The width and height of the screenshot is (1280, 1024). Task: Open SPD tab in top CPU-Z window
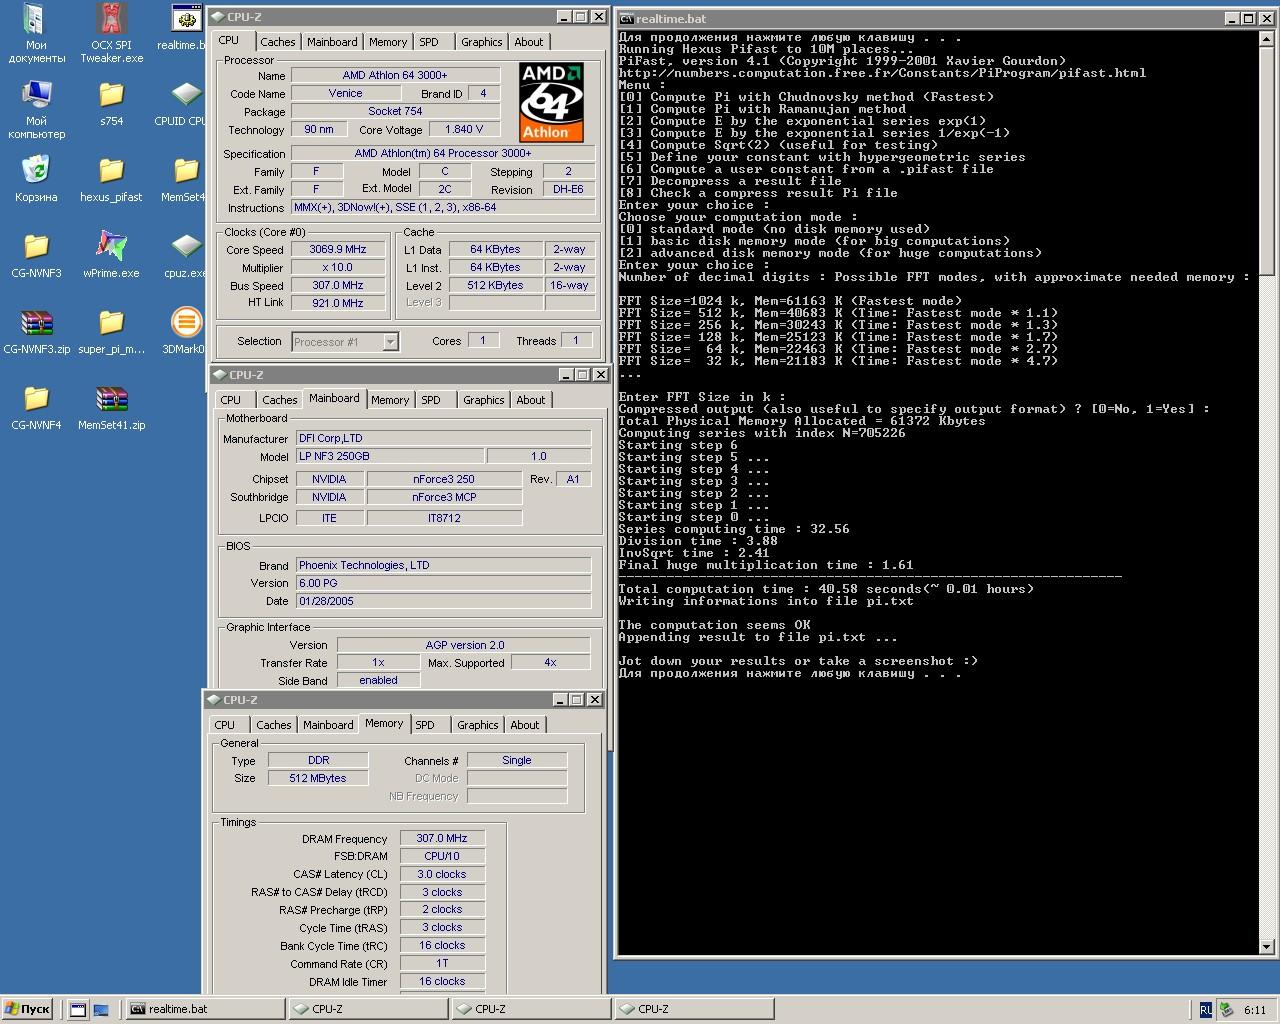[x=429, y=42]
